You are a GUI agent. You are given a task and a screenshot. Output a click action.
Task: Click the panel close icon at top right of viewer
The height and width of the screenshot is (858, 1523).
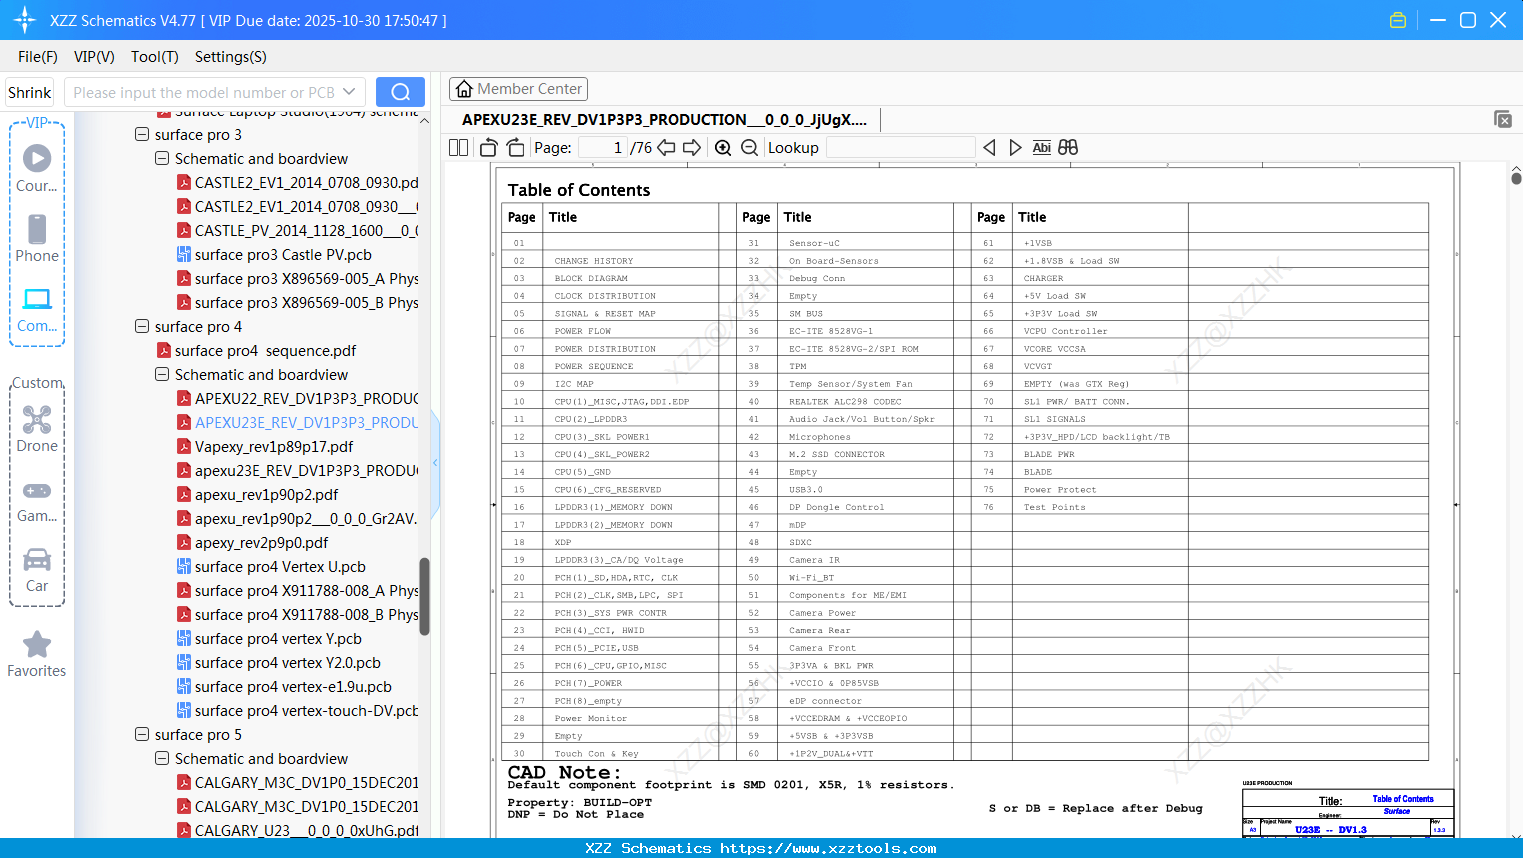pos(1503,119)
